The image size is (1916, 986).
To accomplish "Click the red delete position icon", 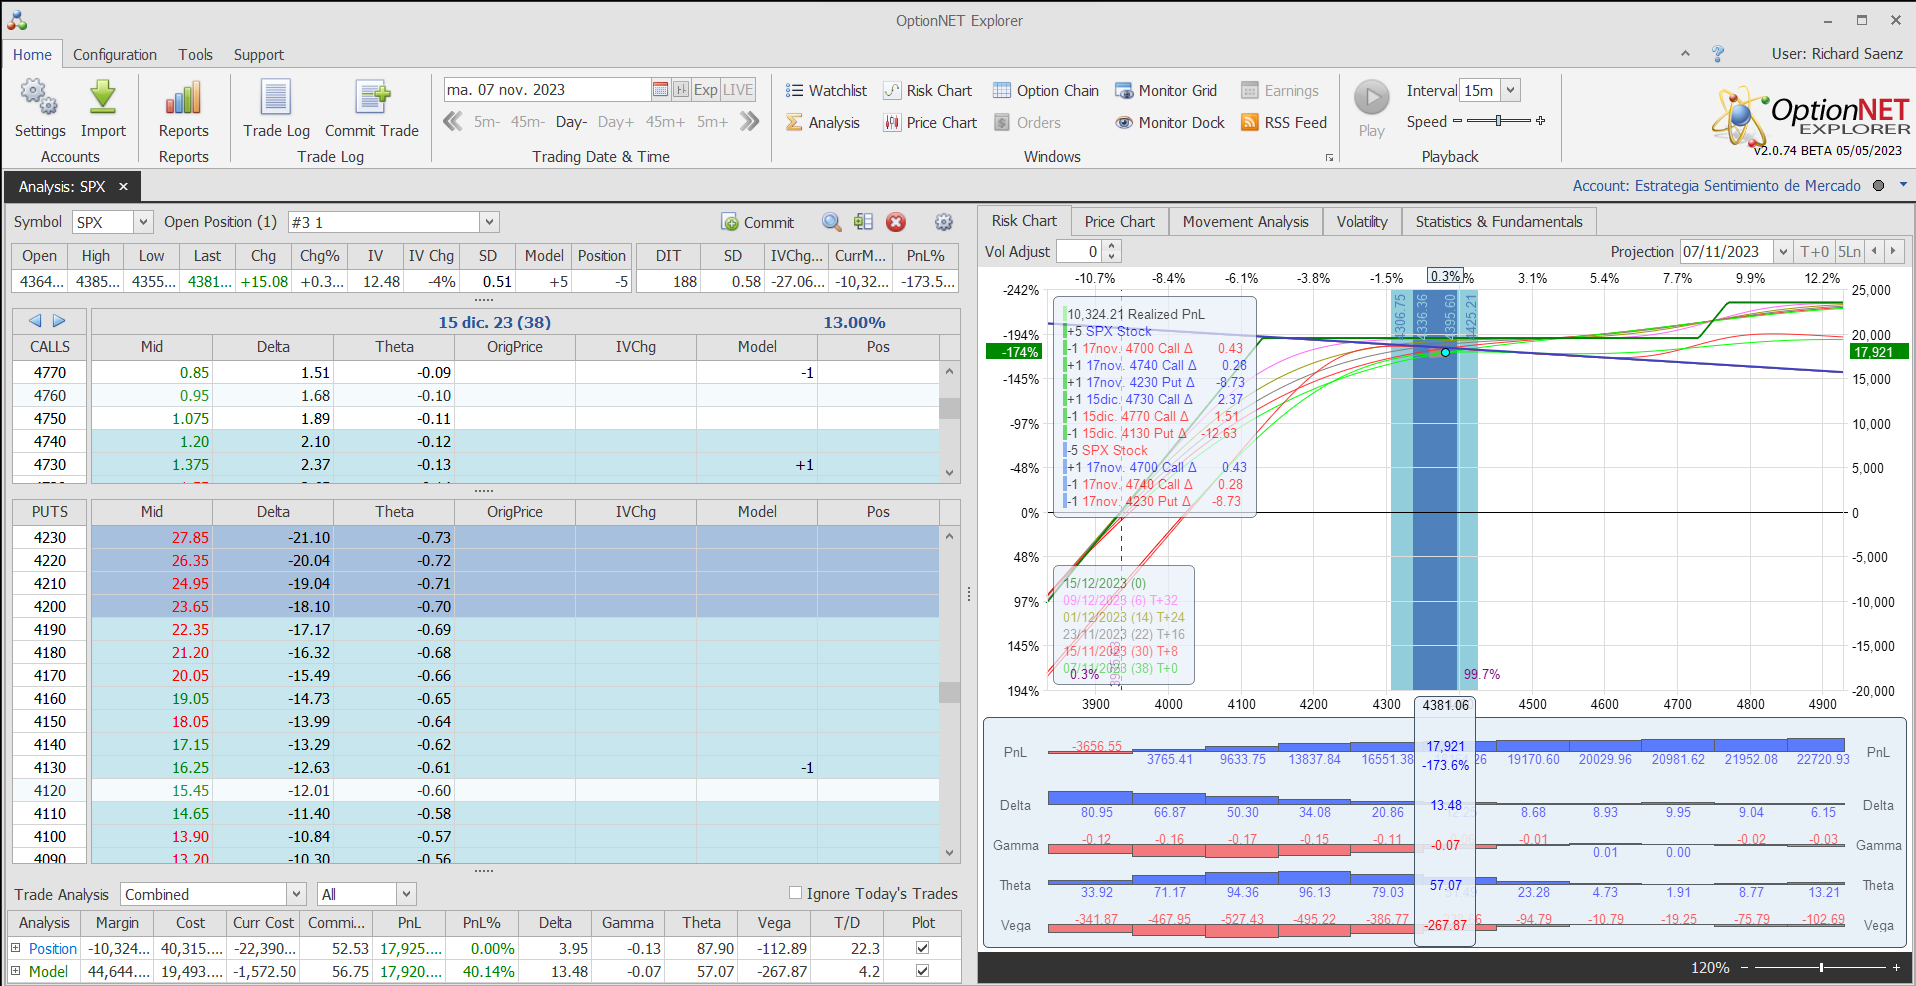I will coord(896,222).
